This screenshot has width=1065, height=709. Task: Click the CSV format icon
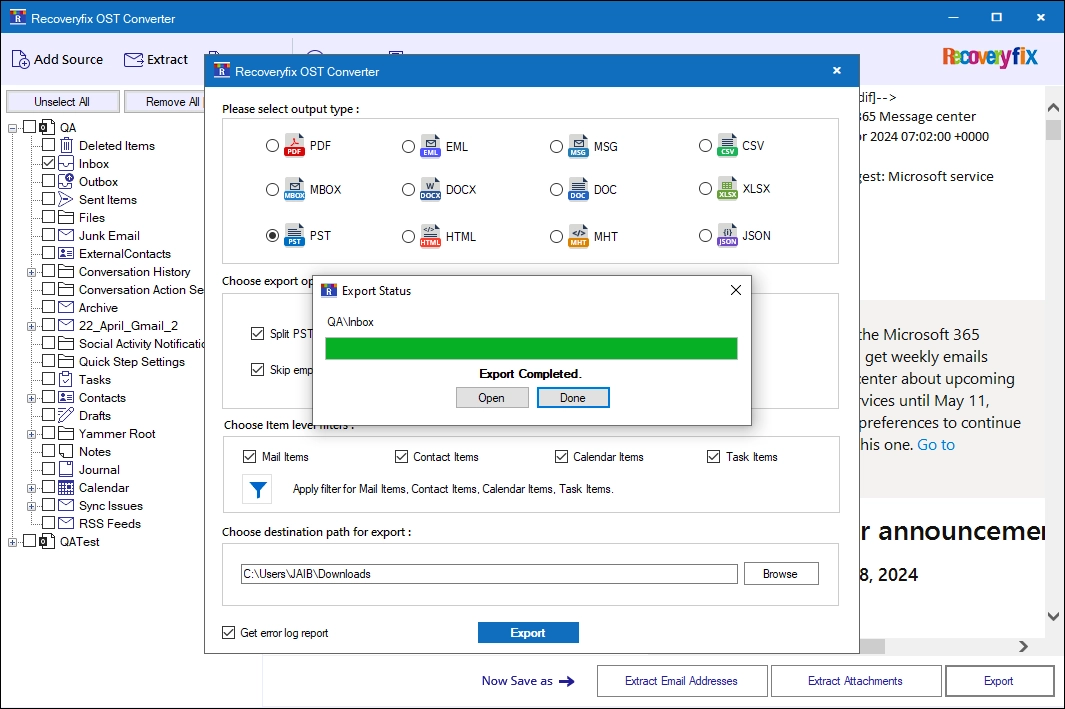pyautogui.click(x=727, y=145)
